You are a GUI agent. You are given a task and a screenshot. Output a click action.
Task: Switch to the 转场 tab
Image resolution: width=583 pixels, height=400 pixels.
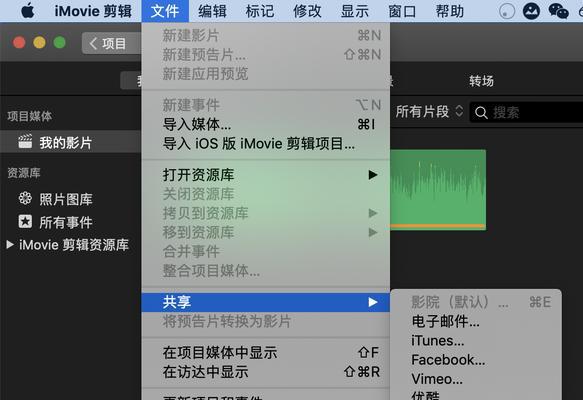pyautogui.click(x=481, y=81)
